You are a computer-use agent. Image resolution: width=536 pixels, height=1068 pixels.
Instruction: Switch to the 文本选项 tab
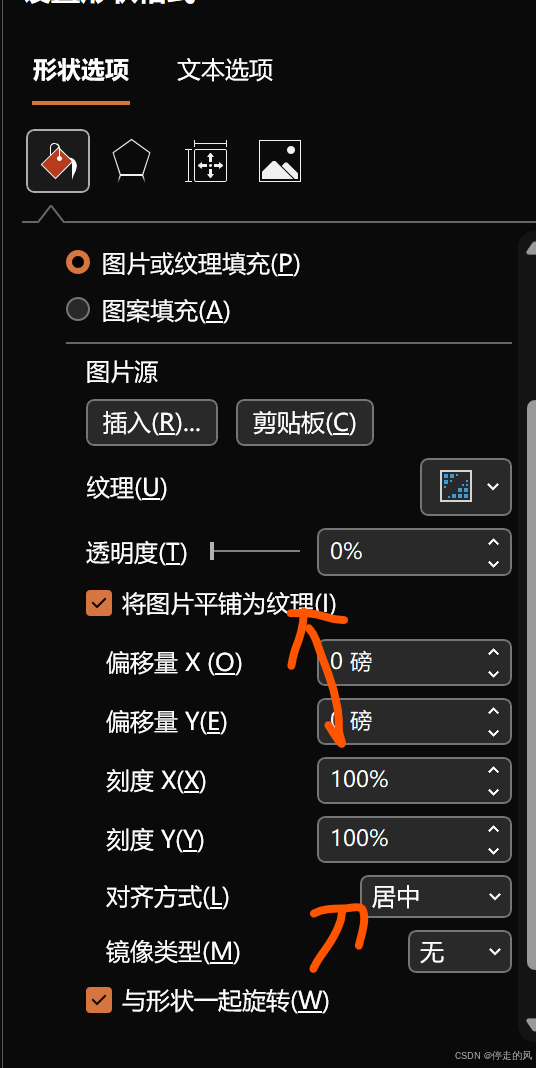(x=225, y=70)
